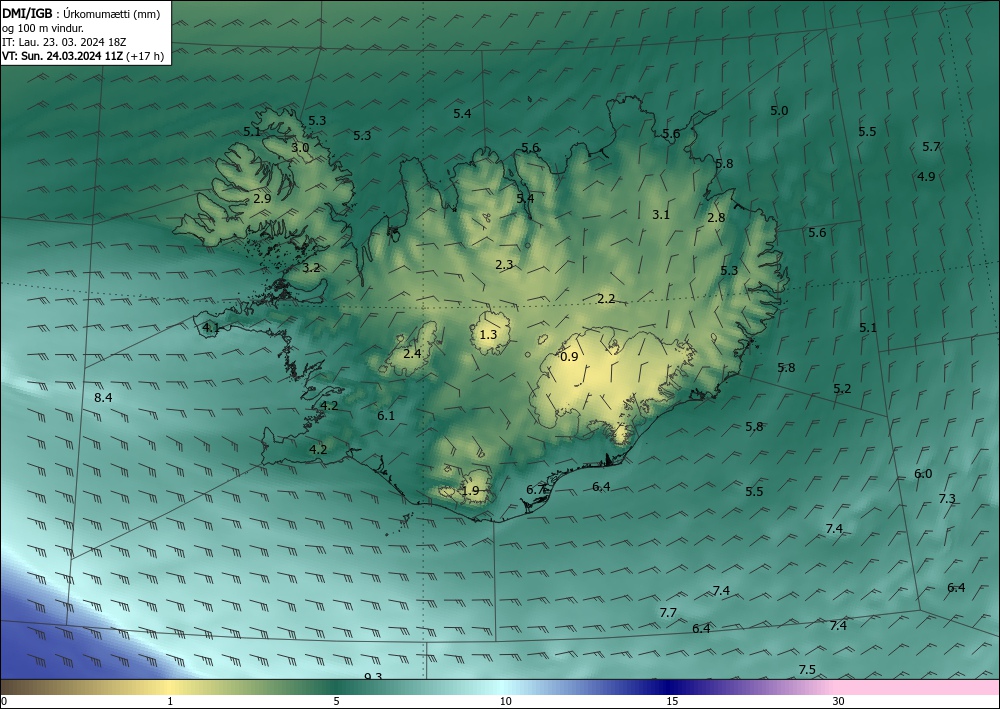
Task: Click the 2.4 value on the glacier
Action: 413,353
